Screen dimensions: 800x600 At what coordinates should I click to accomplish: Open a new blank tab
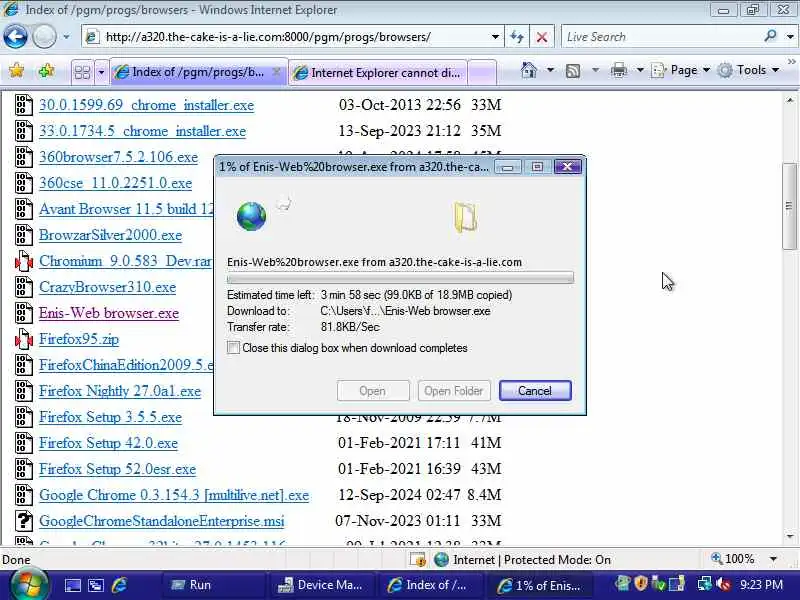(482, 73)
